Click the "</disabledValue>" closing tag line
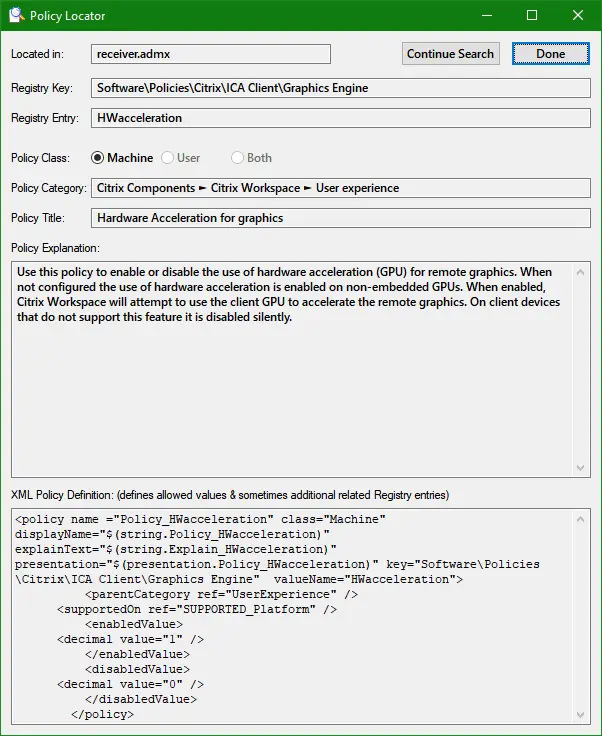Viewport: 602px width, 736px height. click(x=141, y=699)
